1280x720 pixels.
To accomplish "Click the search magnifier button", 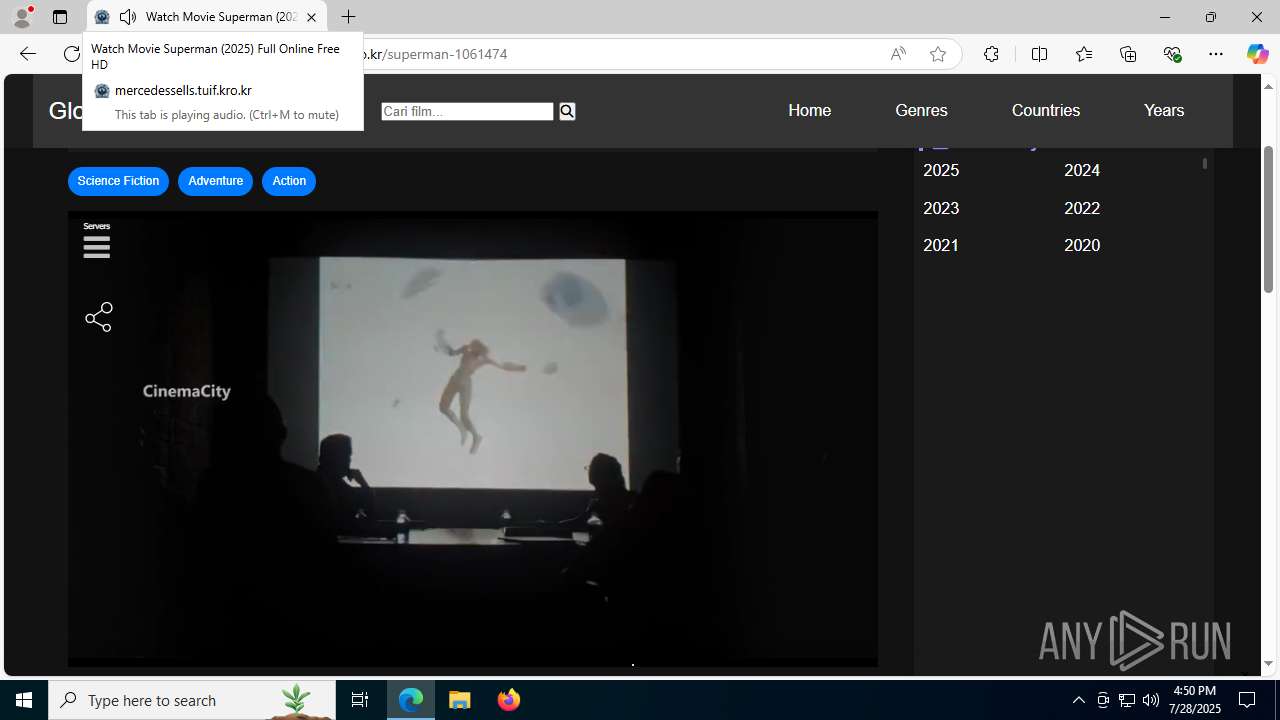I will coord(567,111).
